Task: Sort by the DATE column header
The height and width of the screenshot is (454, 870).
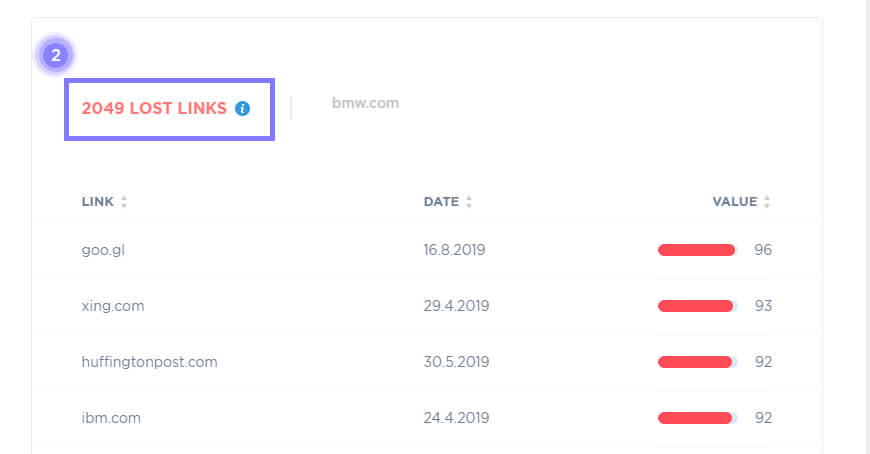Action: 441,202
